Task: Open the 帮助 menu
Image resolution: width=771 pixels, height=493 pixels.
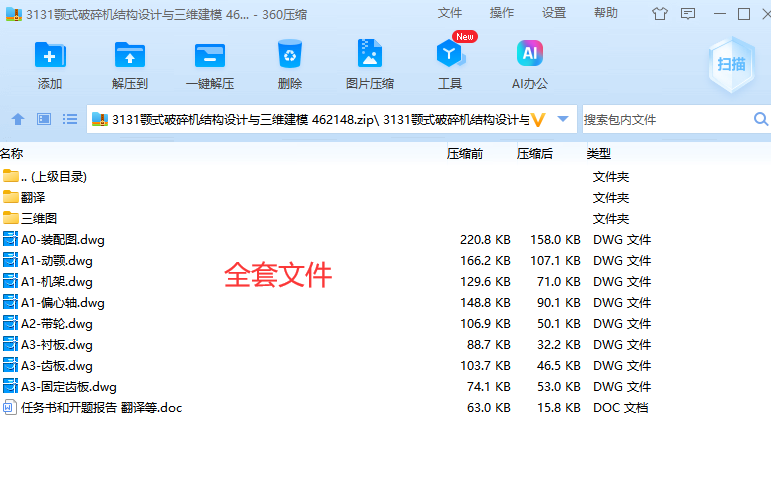Action: [x=606, y=13]
